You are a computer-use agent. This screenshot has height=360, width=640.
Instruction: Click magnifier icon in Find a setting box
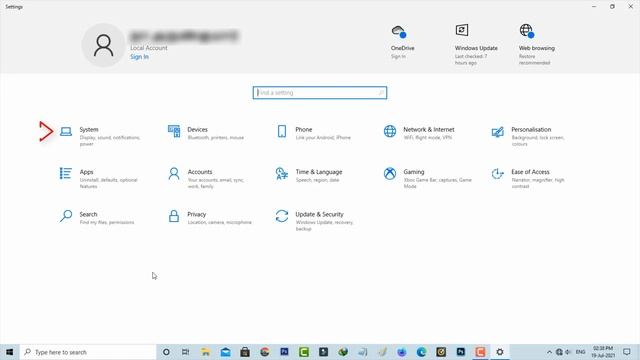[x=381, y=93]
